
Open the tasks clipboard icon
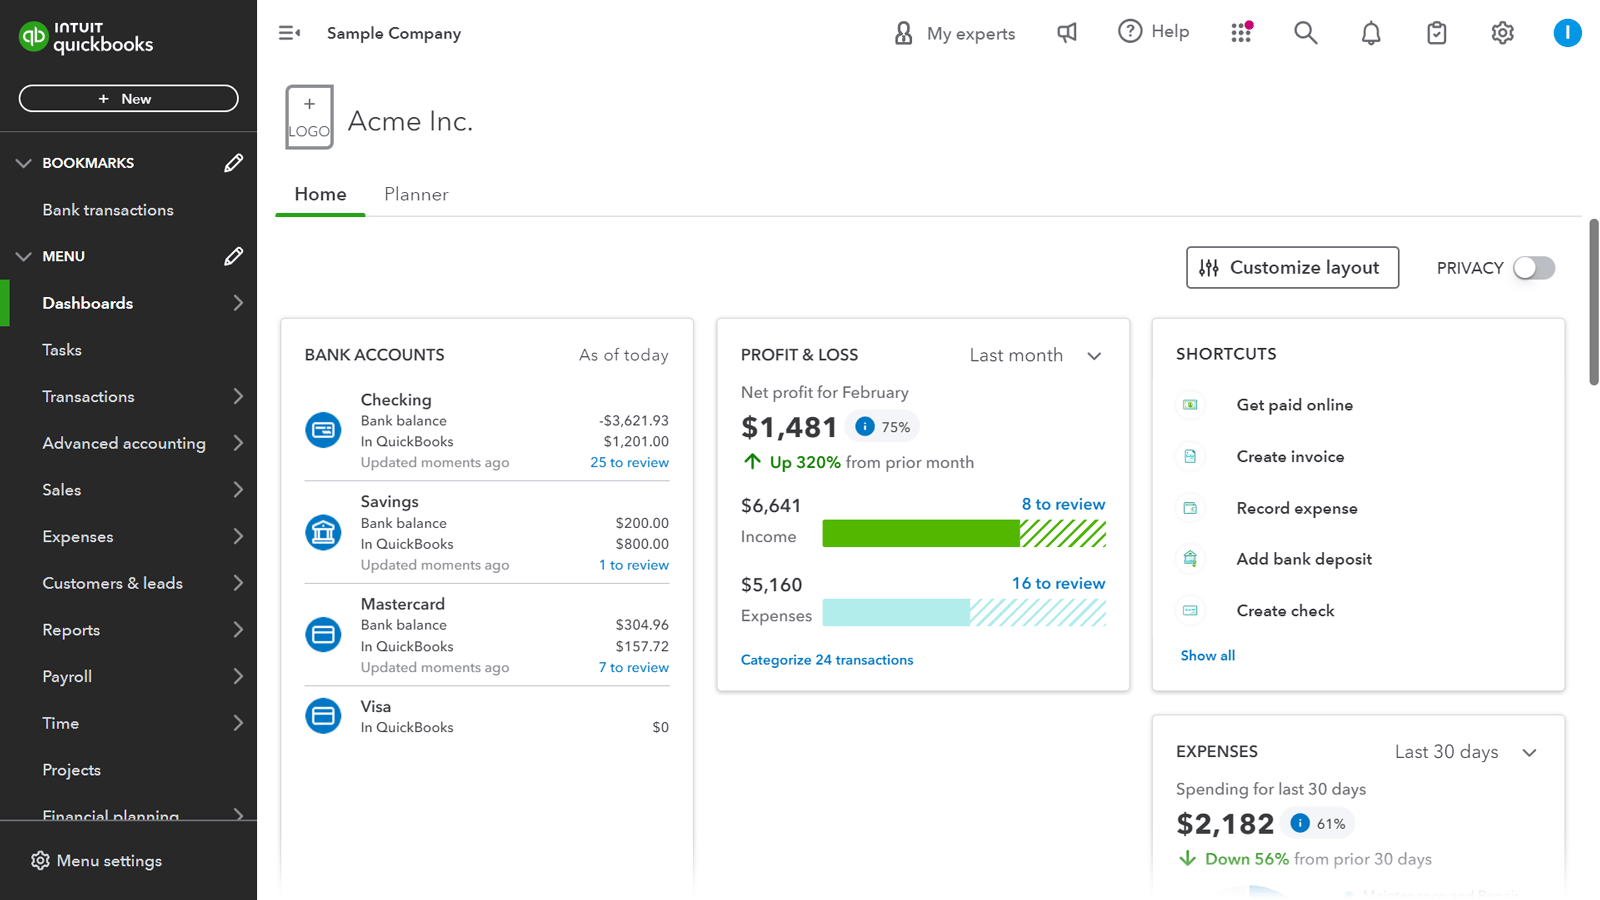pyautogui.click(x=1437, y=32)
